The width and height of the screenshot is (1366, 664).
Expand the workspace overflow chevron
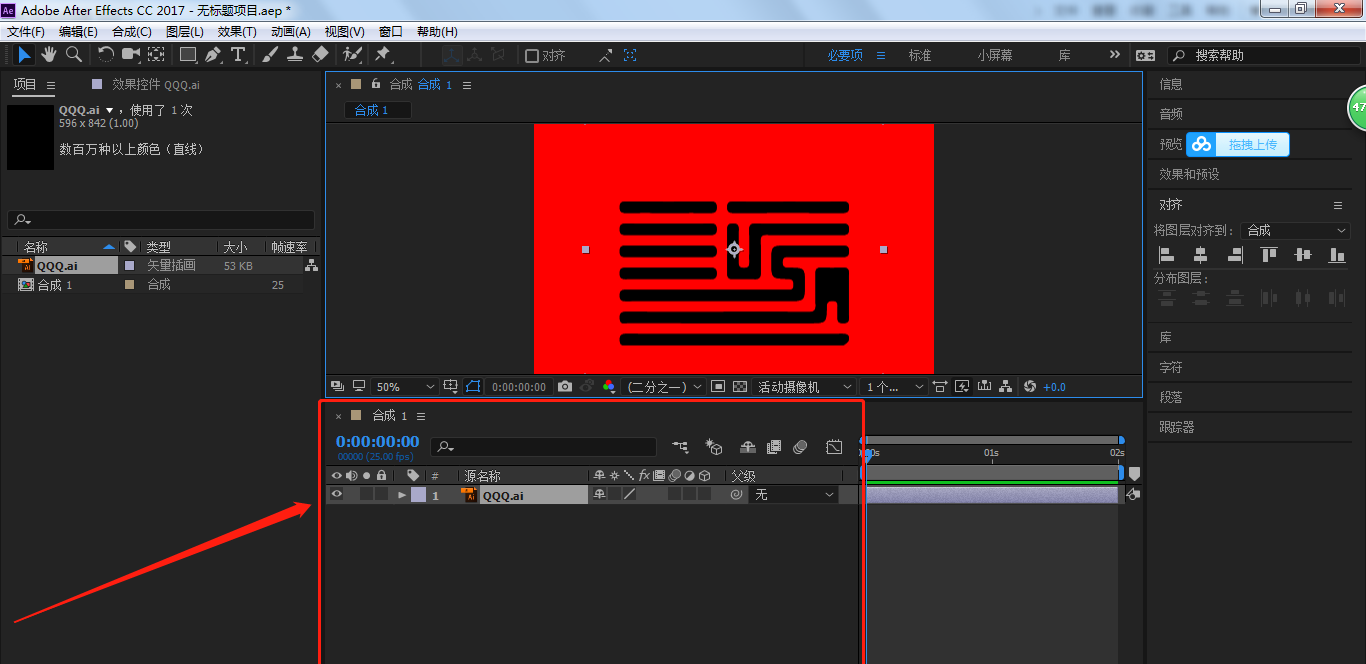[1115, 55]
